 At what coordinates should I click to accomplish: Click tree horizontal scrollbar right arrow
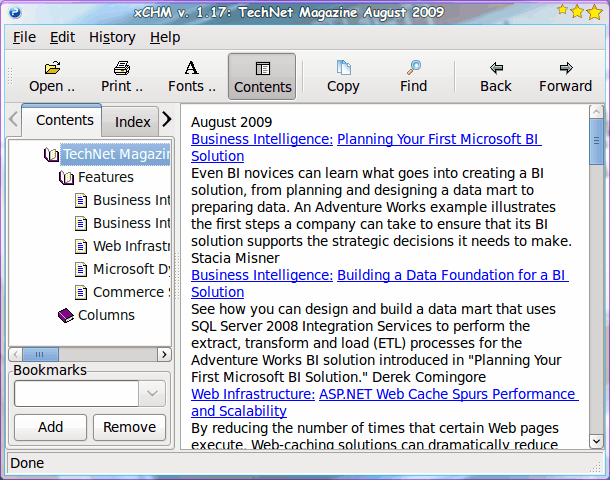tap(164, 354)
